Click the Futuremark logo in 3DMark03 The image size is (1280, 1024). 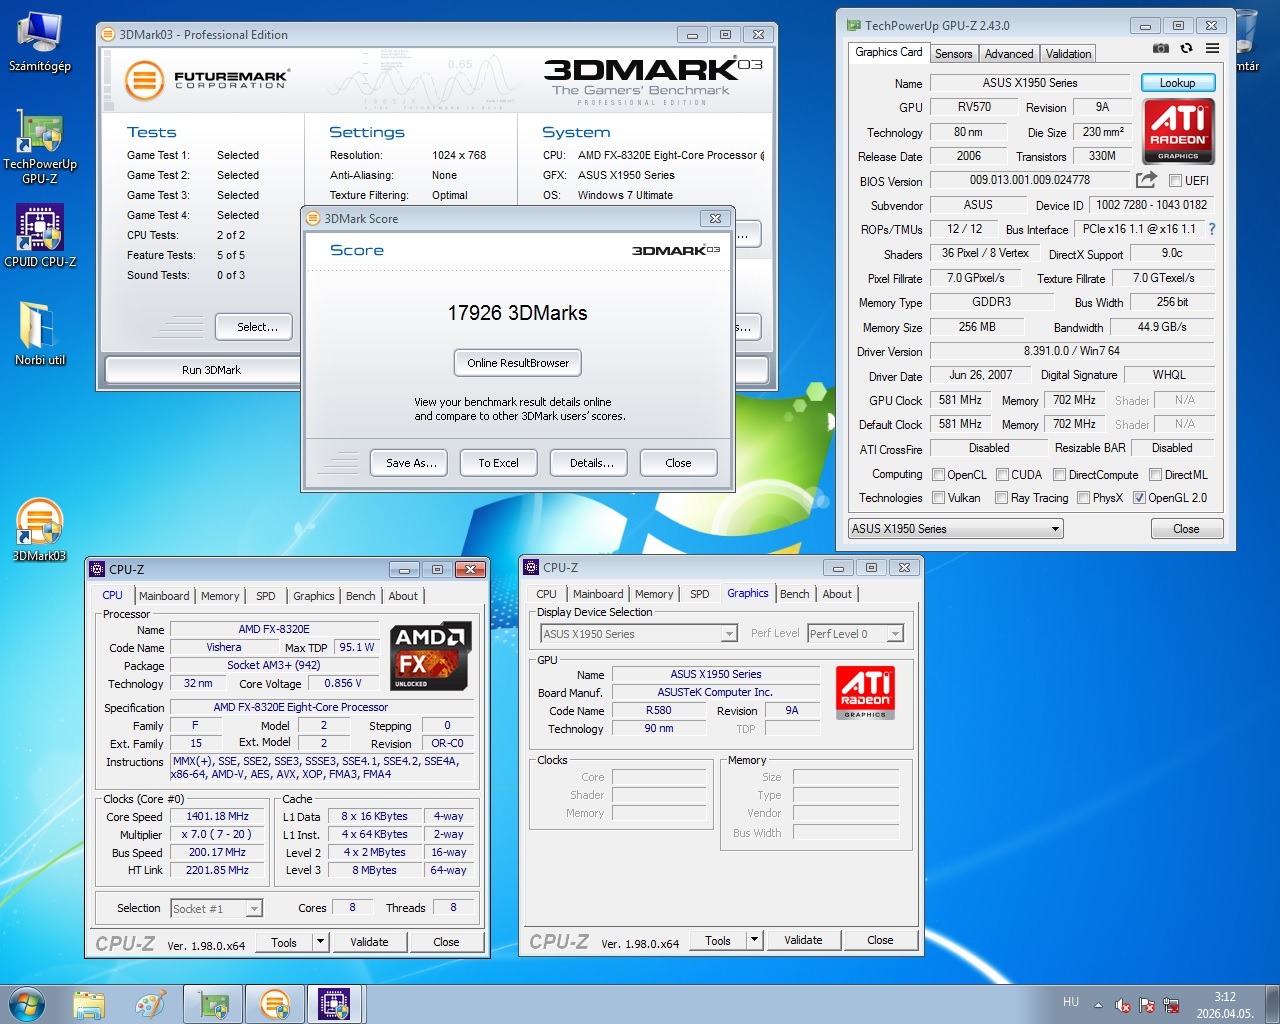click(206, 80)
